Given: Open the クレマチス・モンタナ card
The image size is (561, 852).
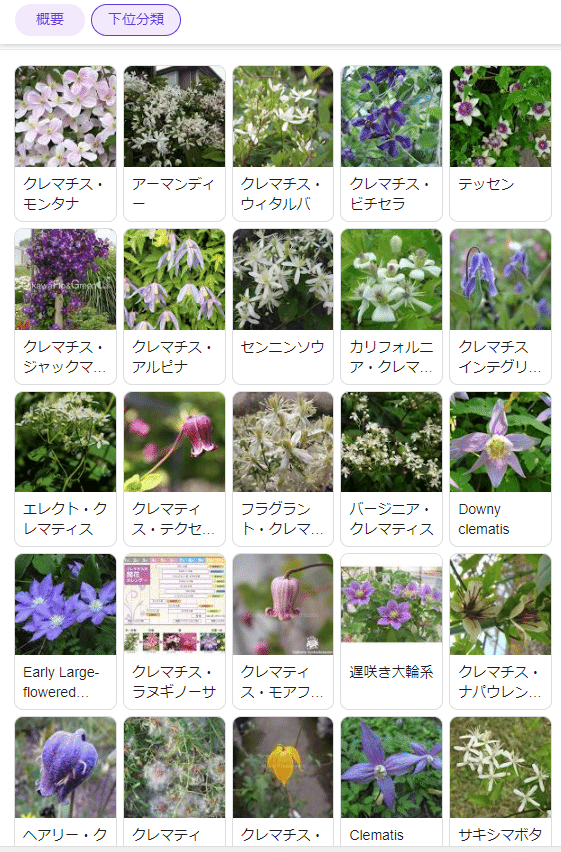Looking at the screenshot, I should 65,143.
